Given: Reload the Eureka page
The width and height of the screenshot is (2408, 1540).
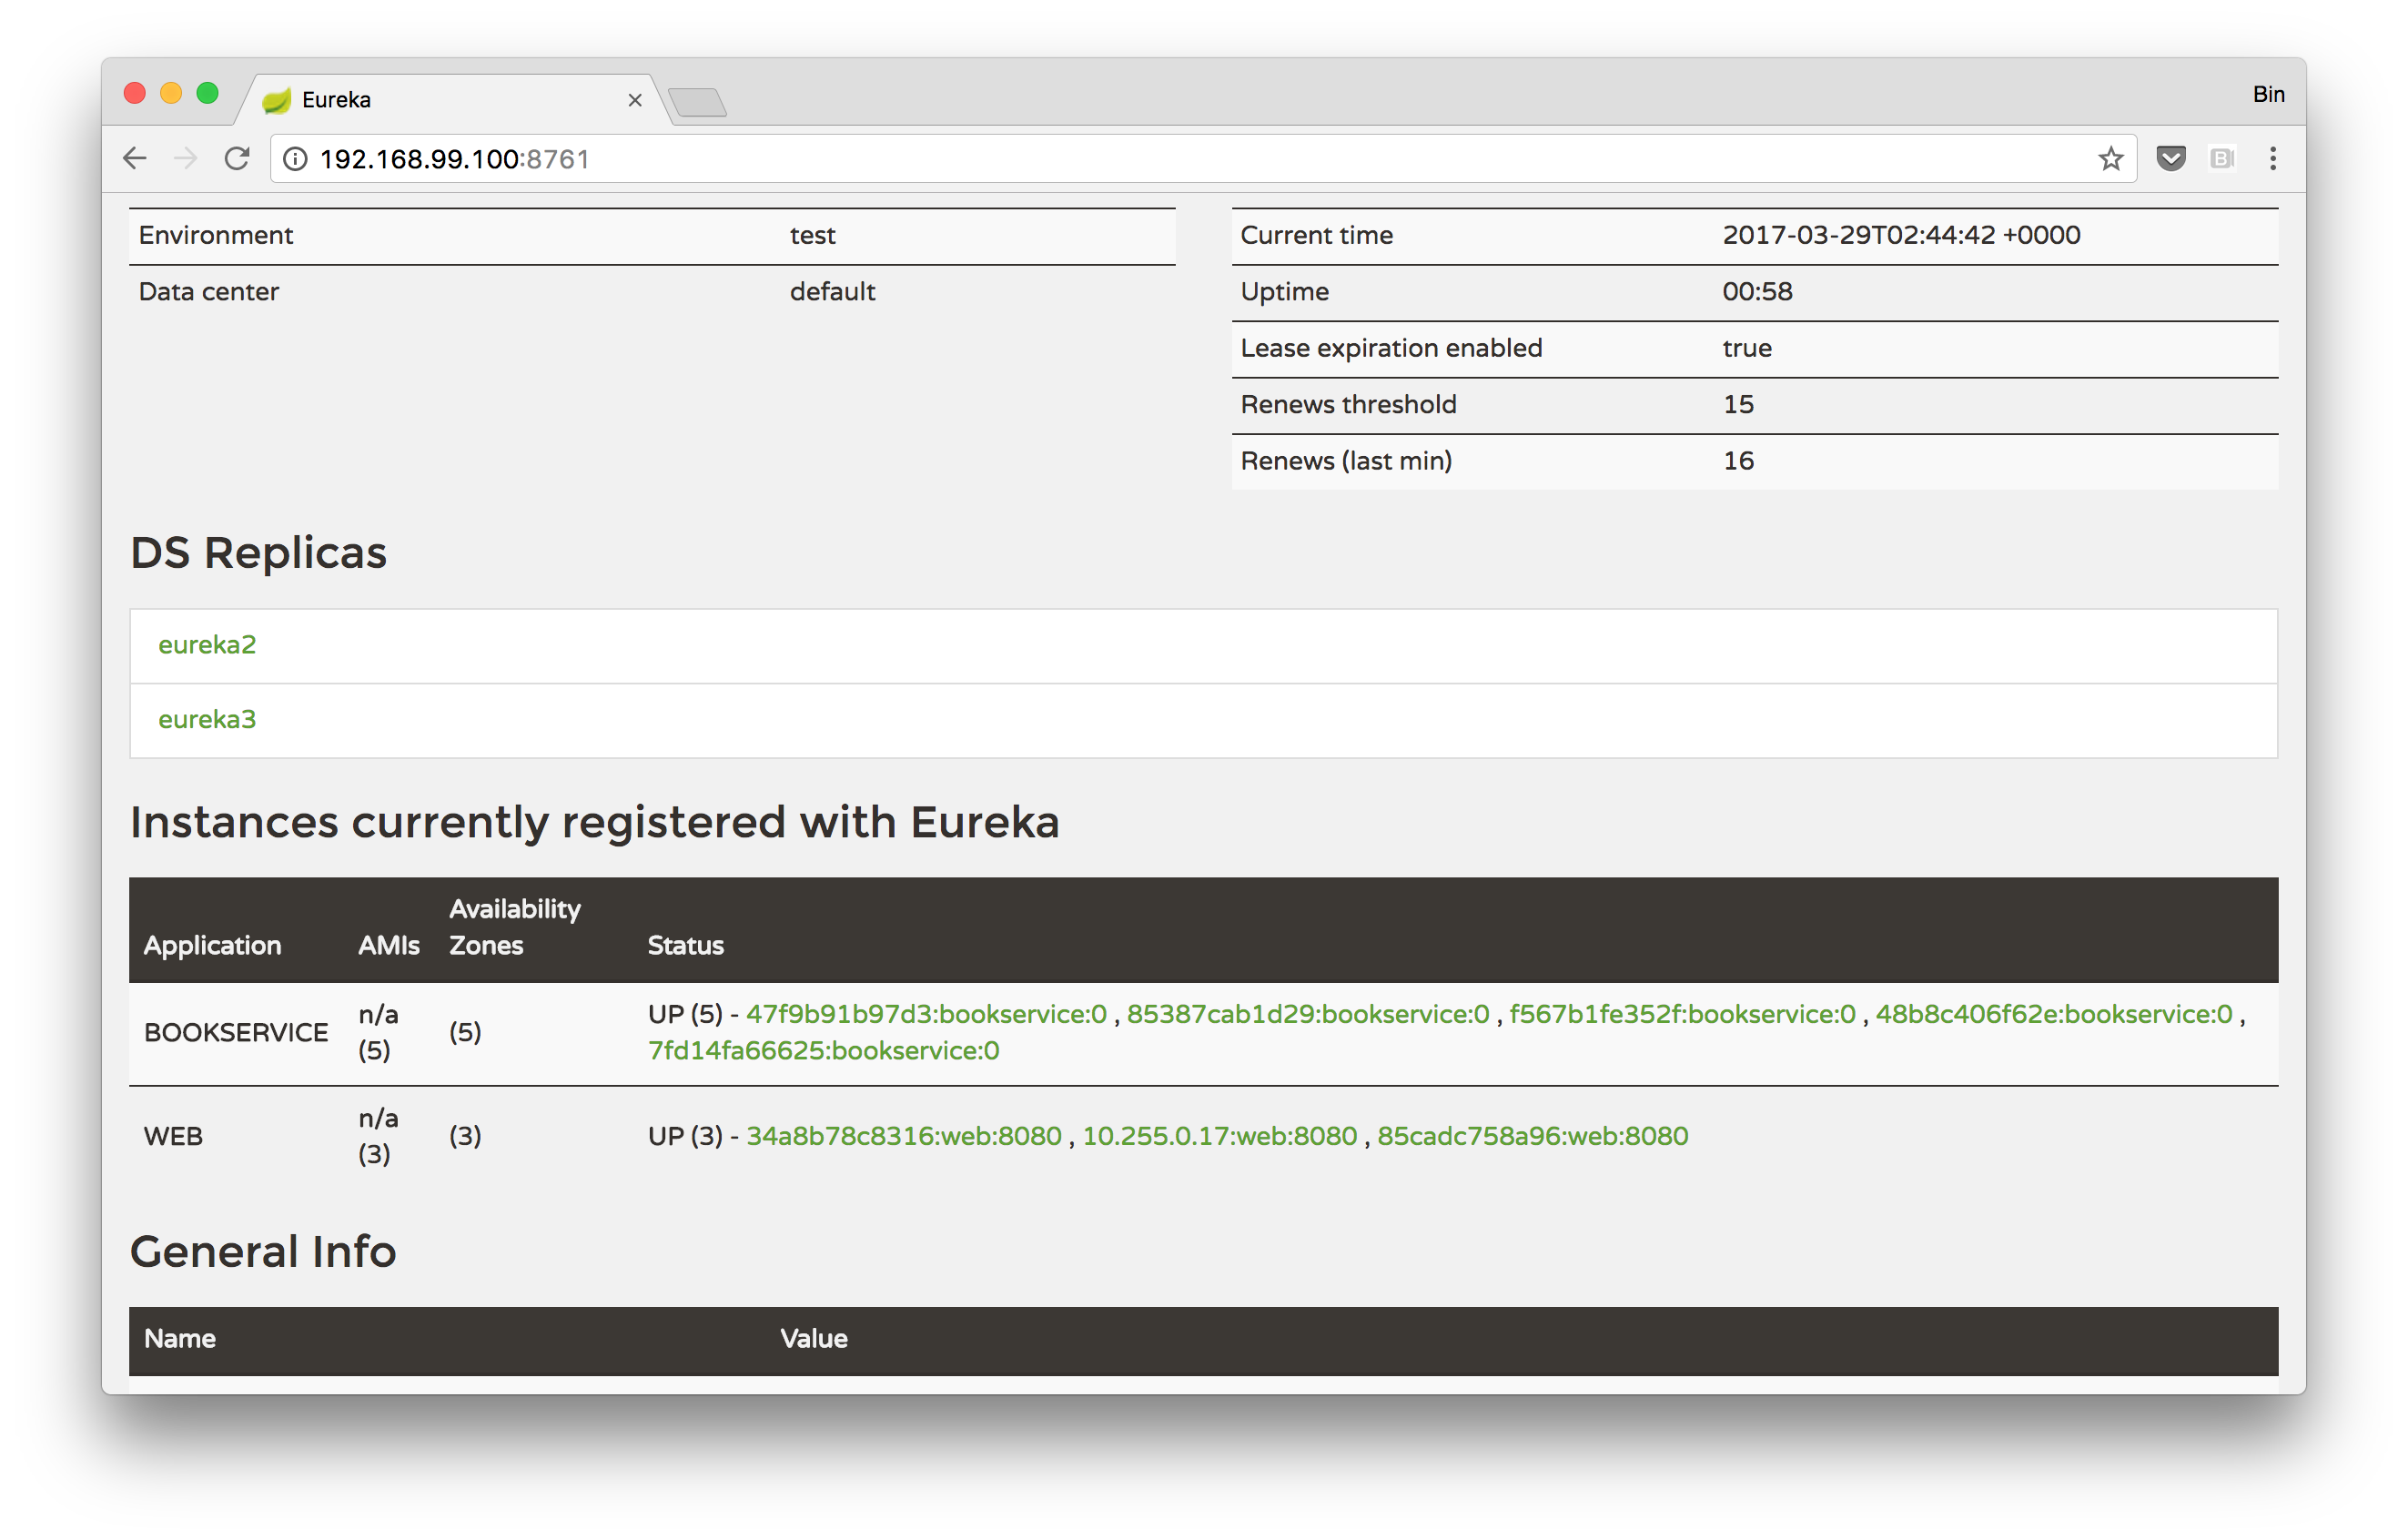Looking at the screenshot, I should tap(237, 158).
